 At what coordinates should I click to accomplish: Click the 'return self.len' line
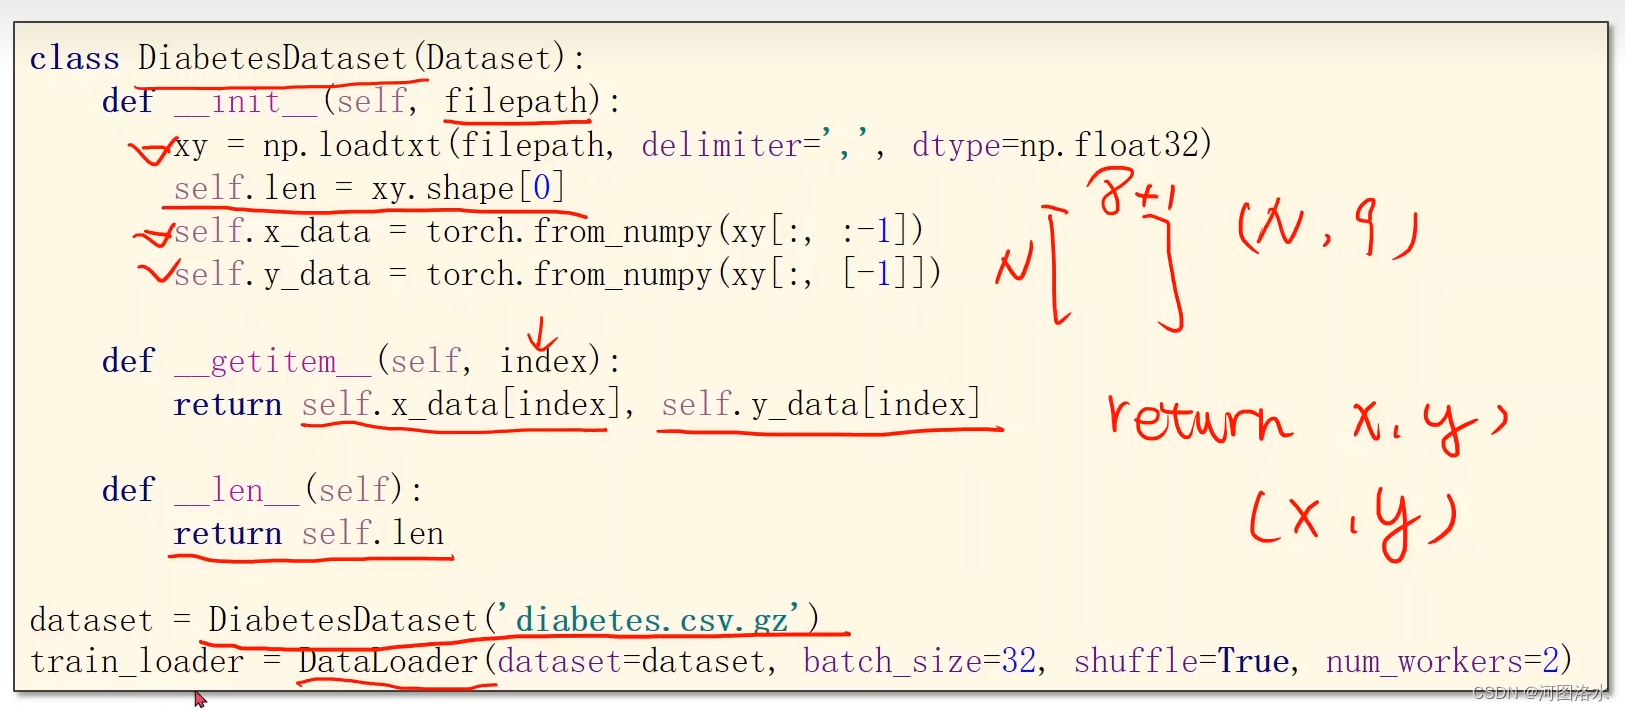pos(308,533)
